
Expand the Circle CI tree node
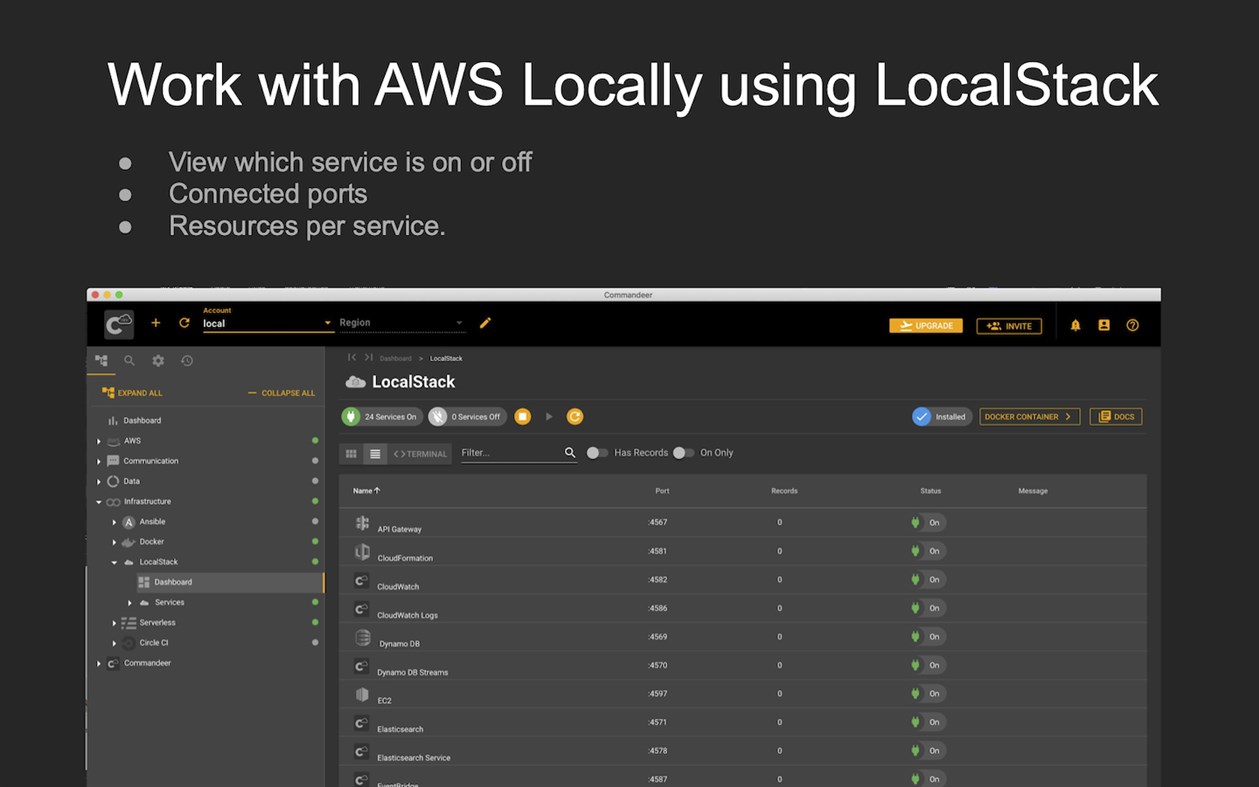coord(114,643)
